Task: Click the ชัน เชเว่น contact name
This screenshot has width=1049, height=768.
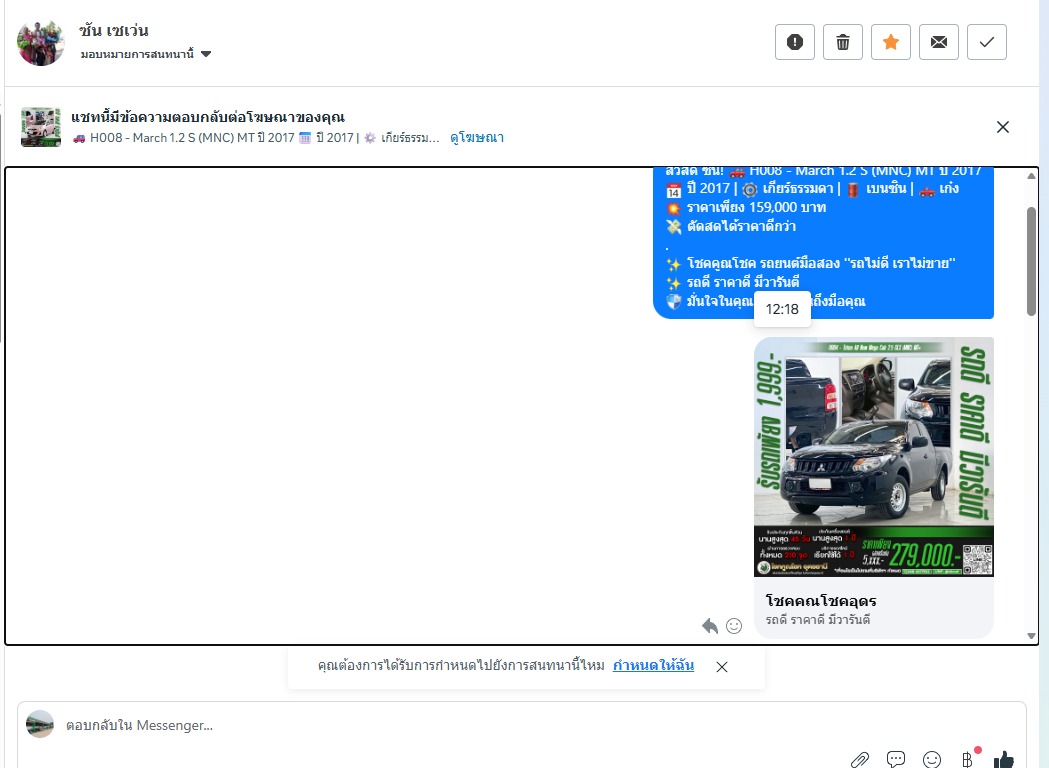Action: (x=114, y=31)
